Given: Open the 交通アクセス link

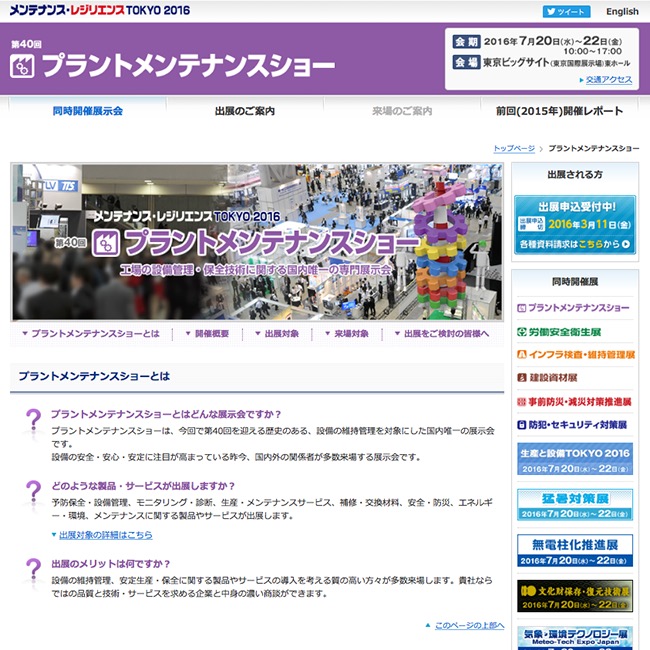Looking at the screenshot, I should 608,79.
